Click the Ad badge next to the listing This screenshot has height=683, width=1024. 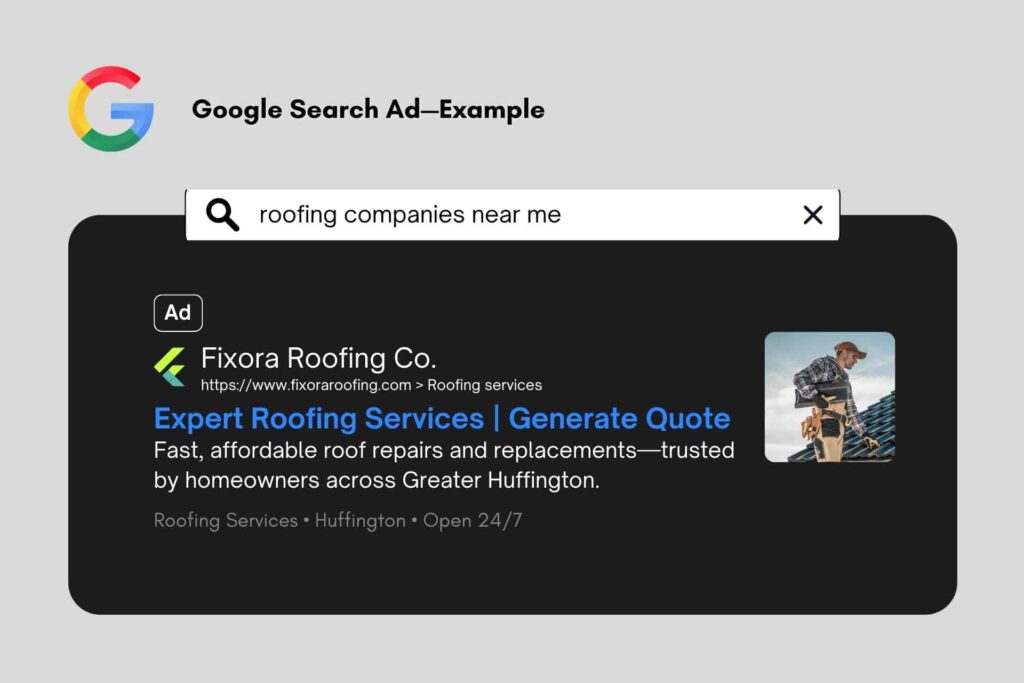coord(178,312)
